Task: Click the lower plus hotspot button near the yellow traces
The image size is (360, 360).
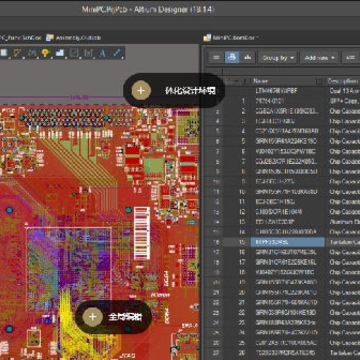Action: tap(92, 317)
